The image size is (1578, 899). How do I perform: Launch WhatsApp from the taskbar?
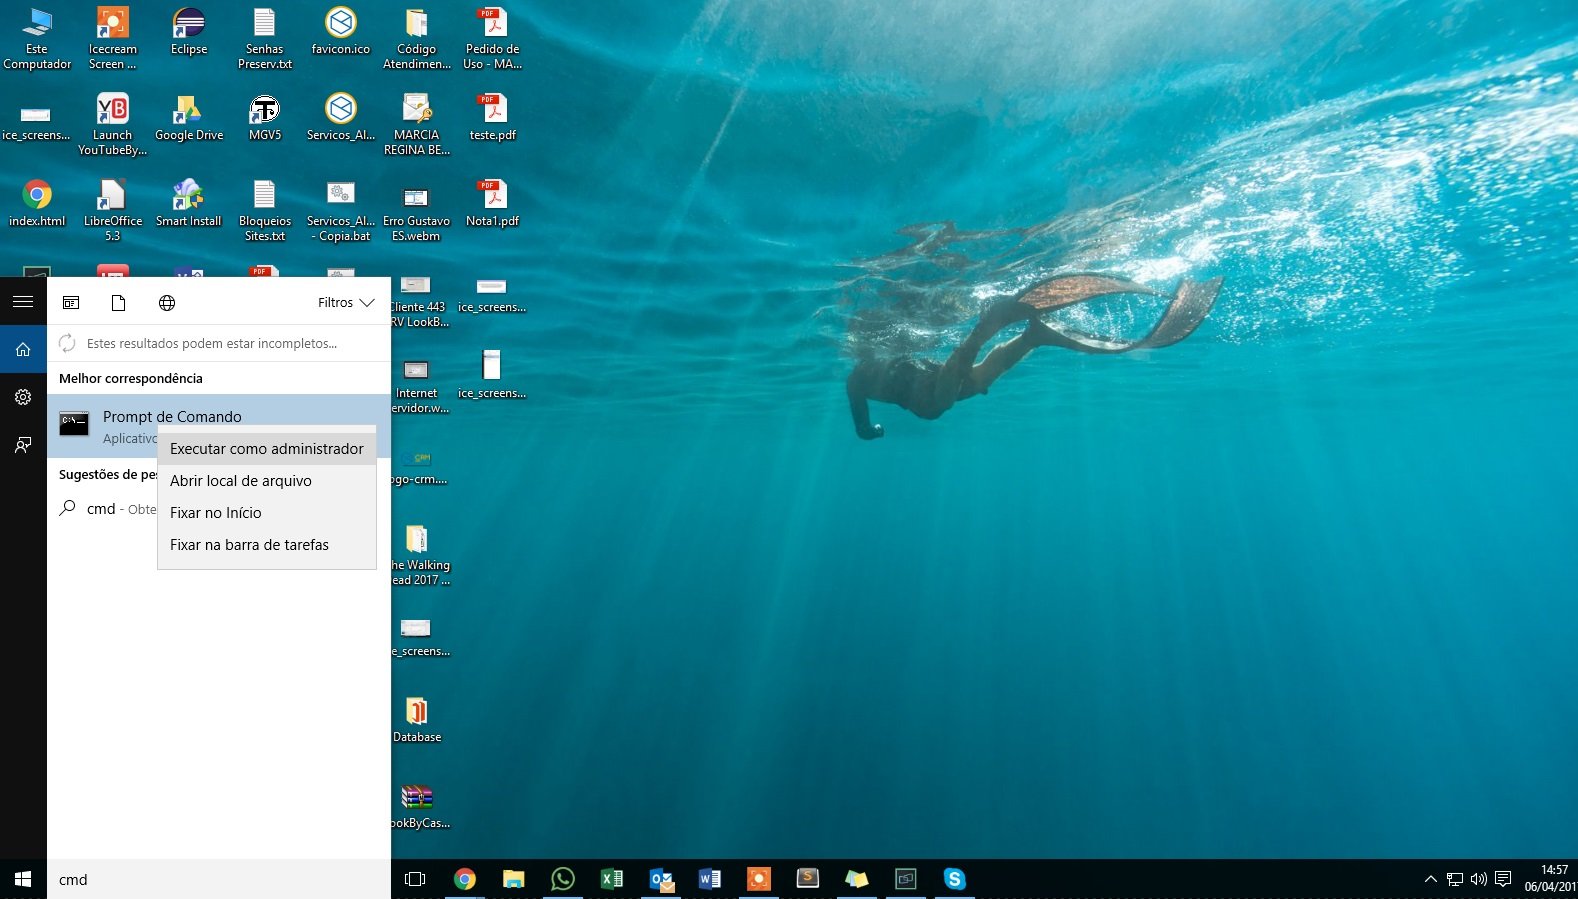563,879
